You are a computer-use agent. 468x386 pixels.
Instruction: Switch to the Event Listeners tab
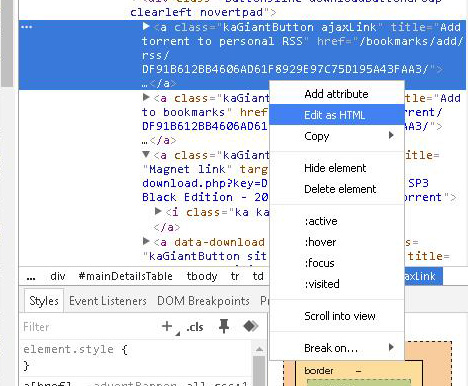(x=108, y=301)
